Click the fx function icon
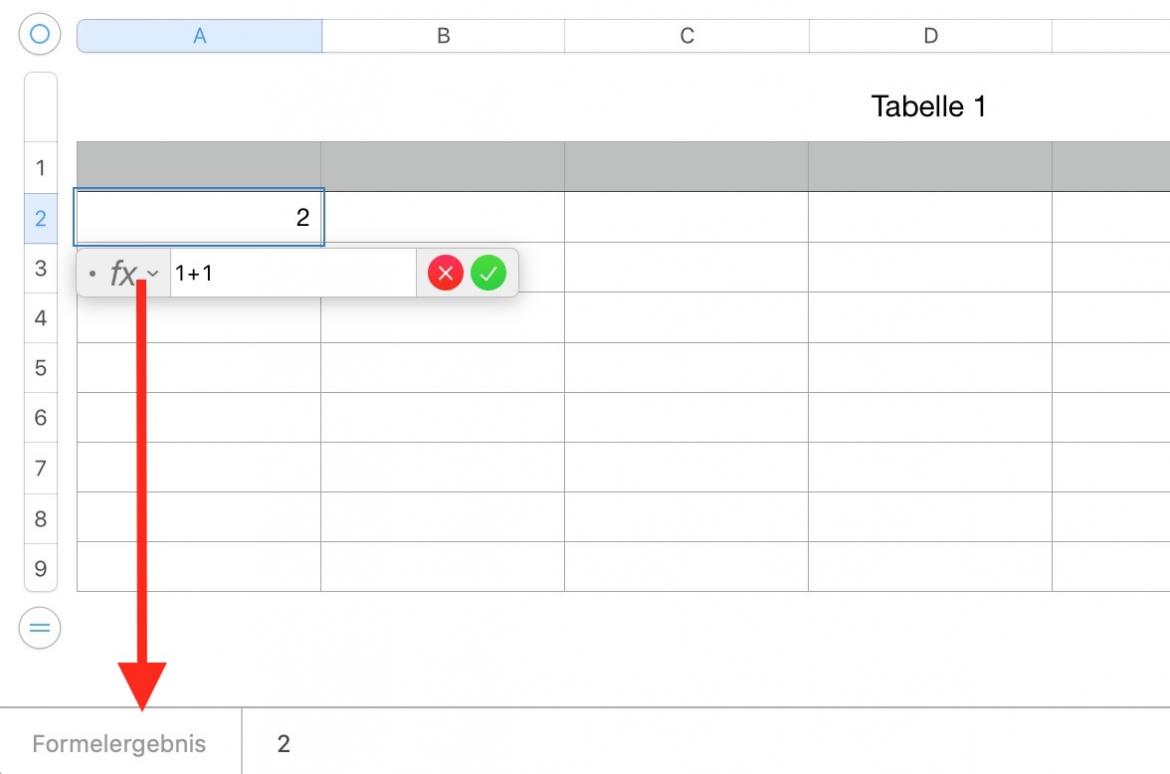The height and width of the screenshot is (774, 1170). tap(122, 273)
